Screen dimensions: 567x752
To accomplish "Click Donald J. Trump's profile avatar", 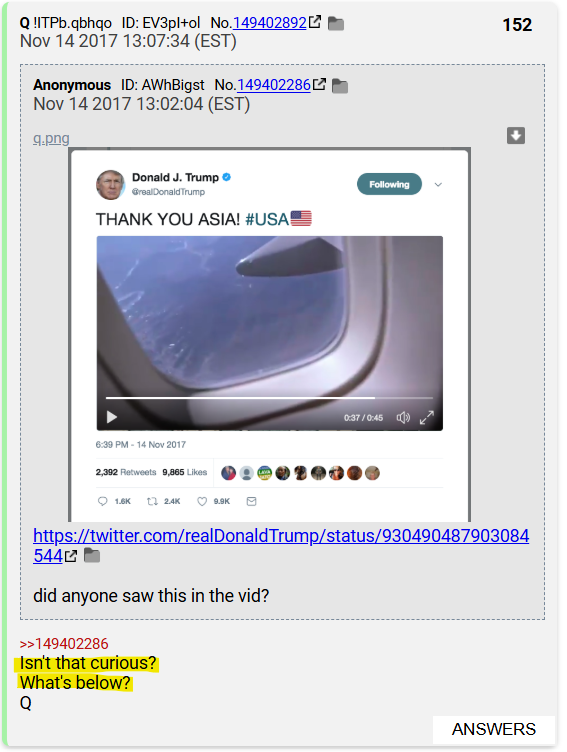I will (110, 185).
